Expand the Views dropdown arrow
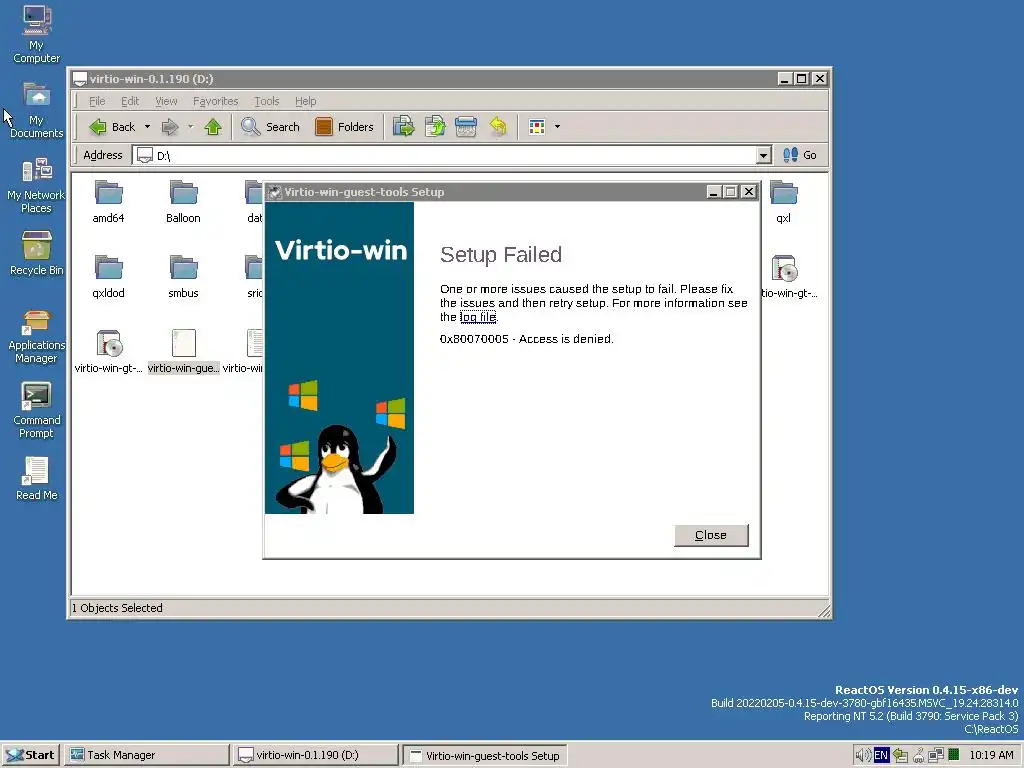This screenshot has width=1024, height=768. 557,127
